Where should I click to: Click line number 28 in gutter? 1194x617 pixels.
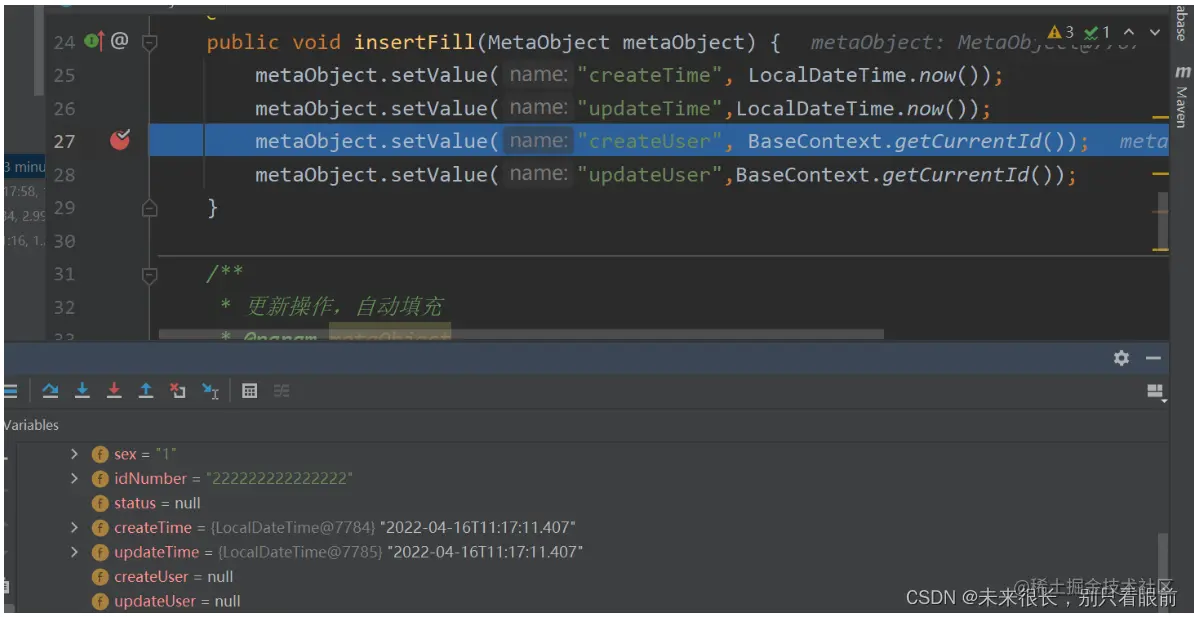tap(65, 174)
